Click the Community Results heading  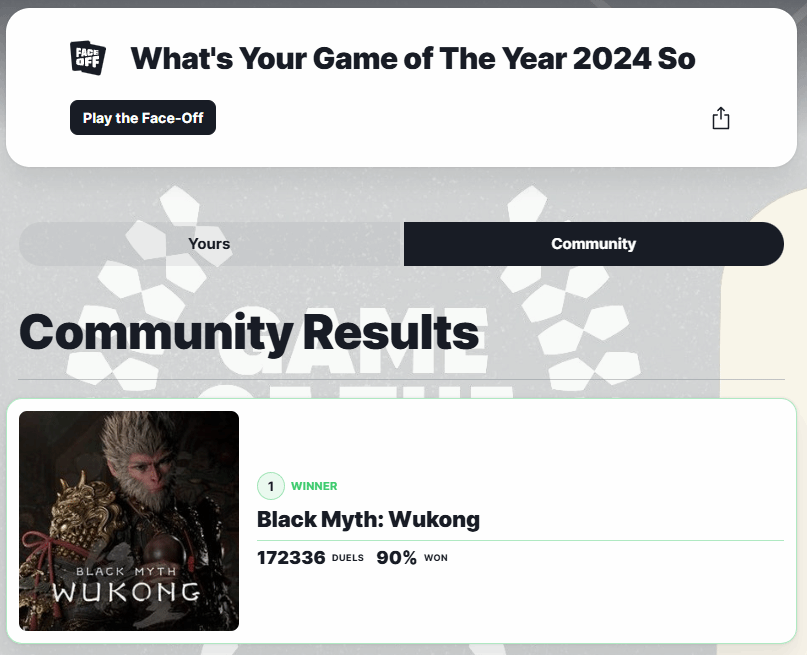(x=249, y=333)
